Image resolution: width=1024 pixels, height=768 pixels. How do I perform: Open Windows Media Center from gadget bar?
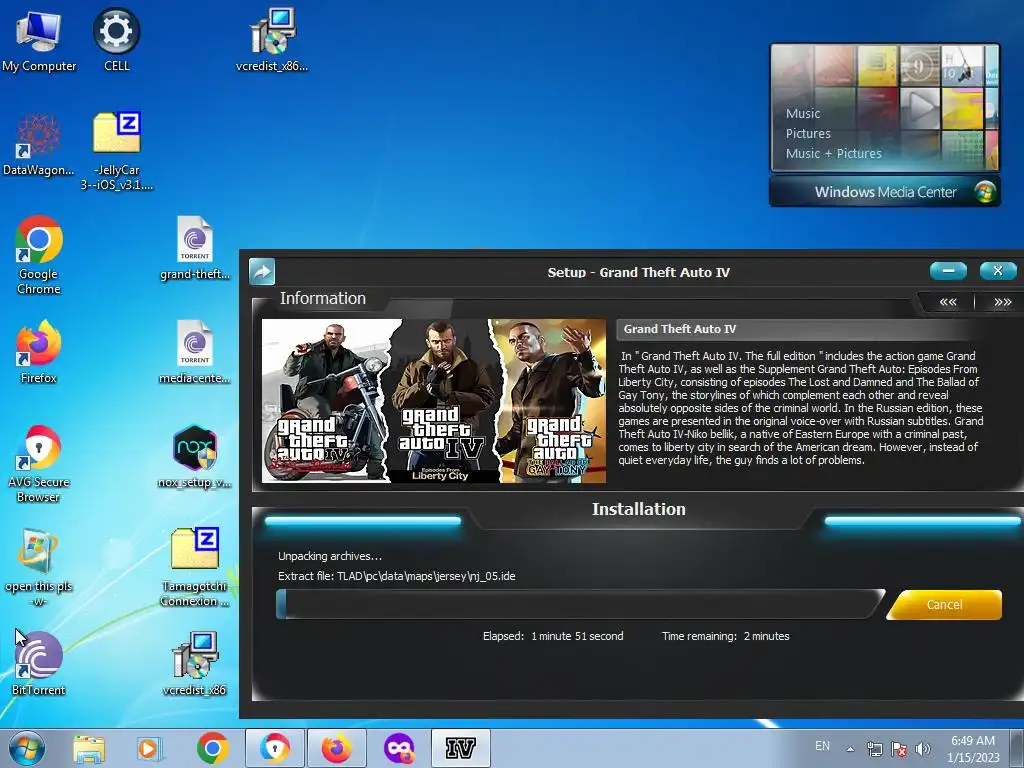click(x=885, y=192)
